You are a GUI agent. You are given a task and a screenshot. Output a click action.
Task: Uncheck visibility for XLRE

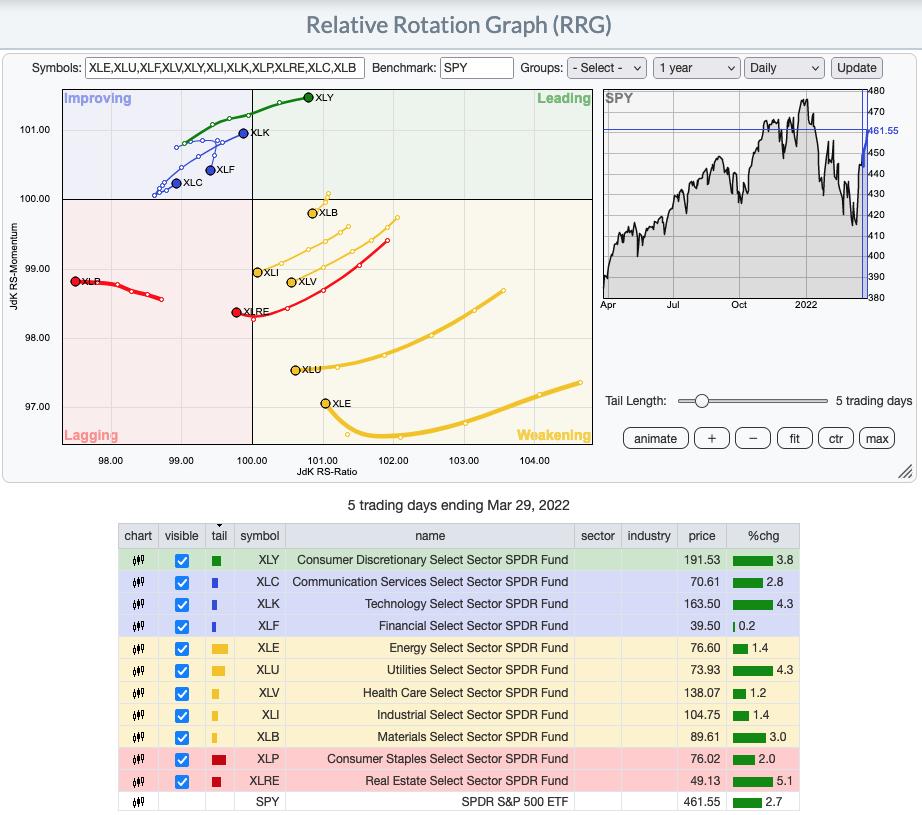pyautogui.click(x=182, y=782)
